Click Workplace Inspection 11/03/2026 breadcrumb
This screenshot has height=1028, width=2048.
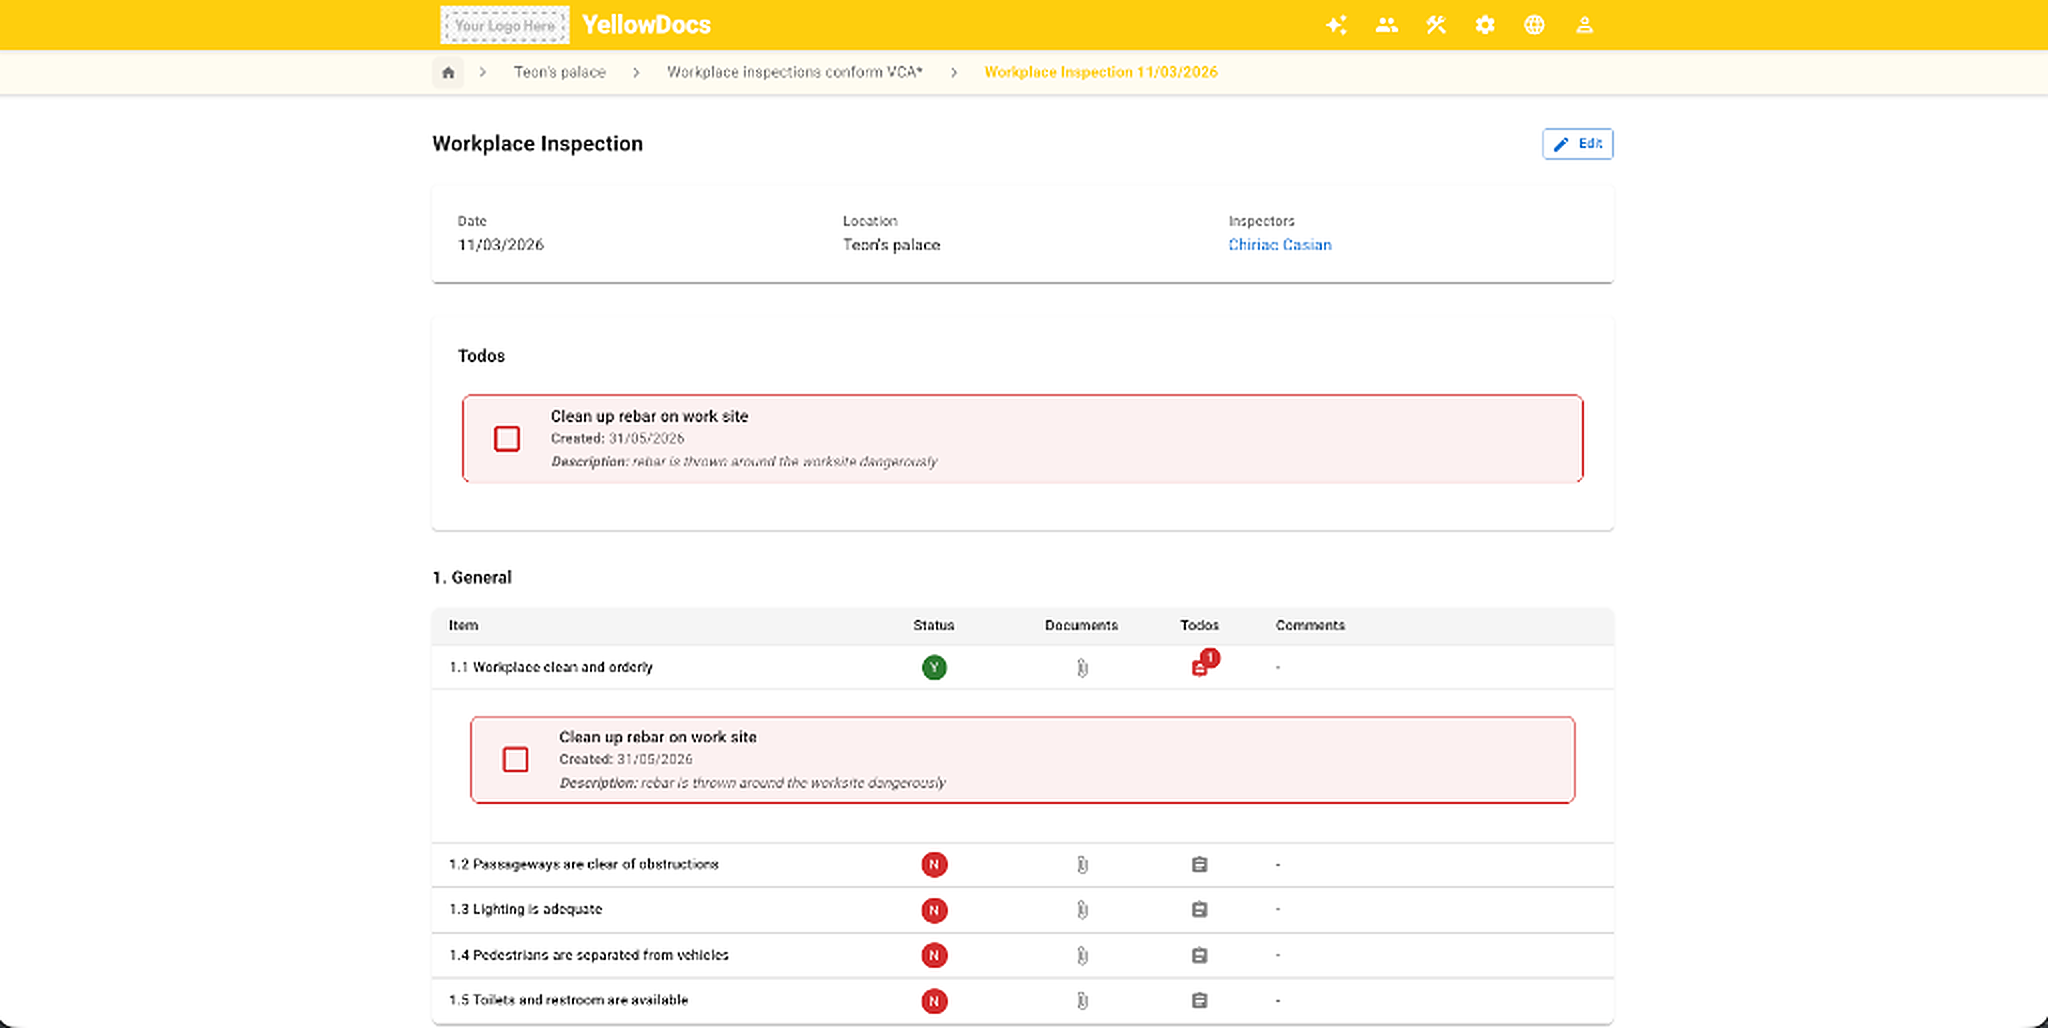point(1101,72)
